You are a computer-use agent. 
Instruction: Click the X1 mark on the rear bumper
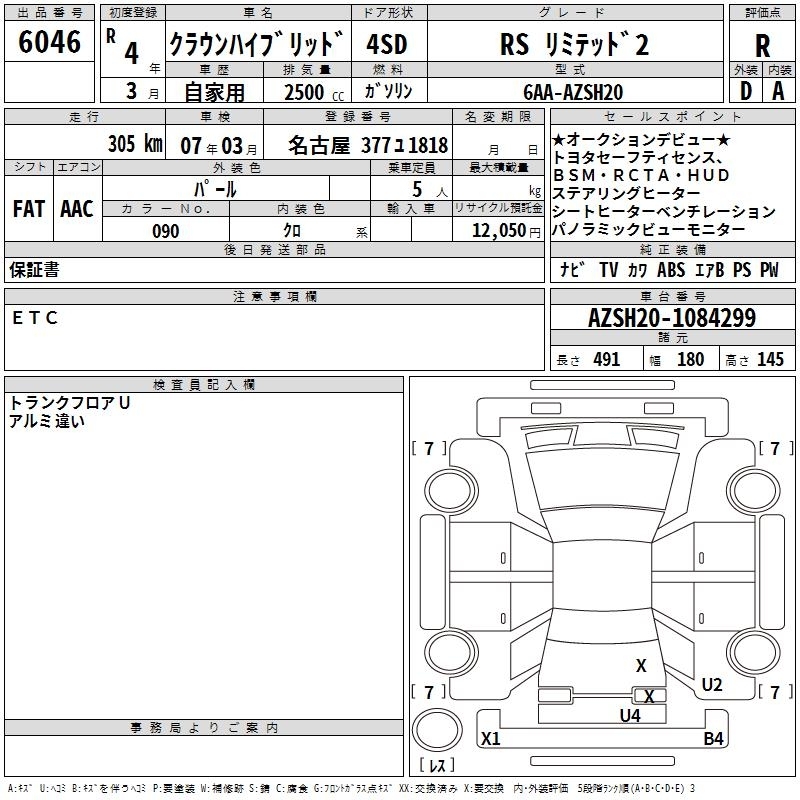click(x=490, y=739)
